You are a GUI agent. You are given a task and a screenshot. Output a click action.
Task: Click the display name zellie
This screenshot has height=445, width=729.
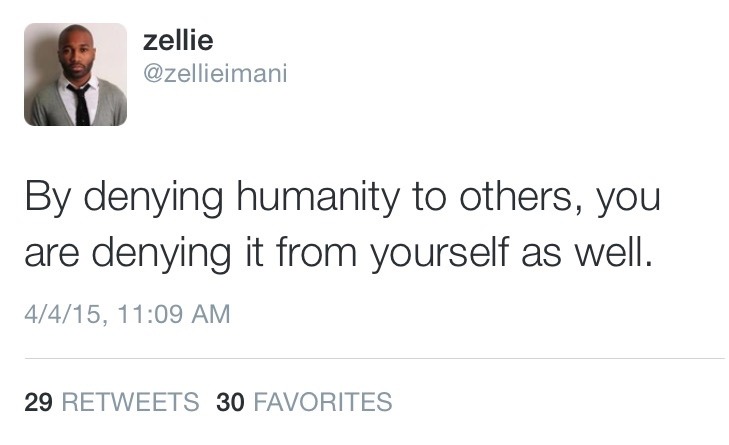pos(178,40)
